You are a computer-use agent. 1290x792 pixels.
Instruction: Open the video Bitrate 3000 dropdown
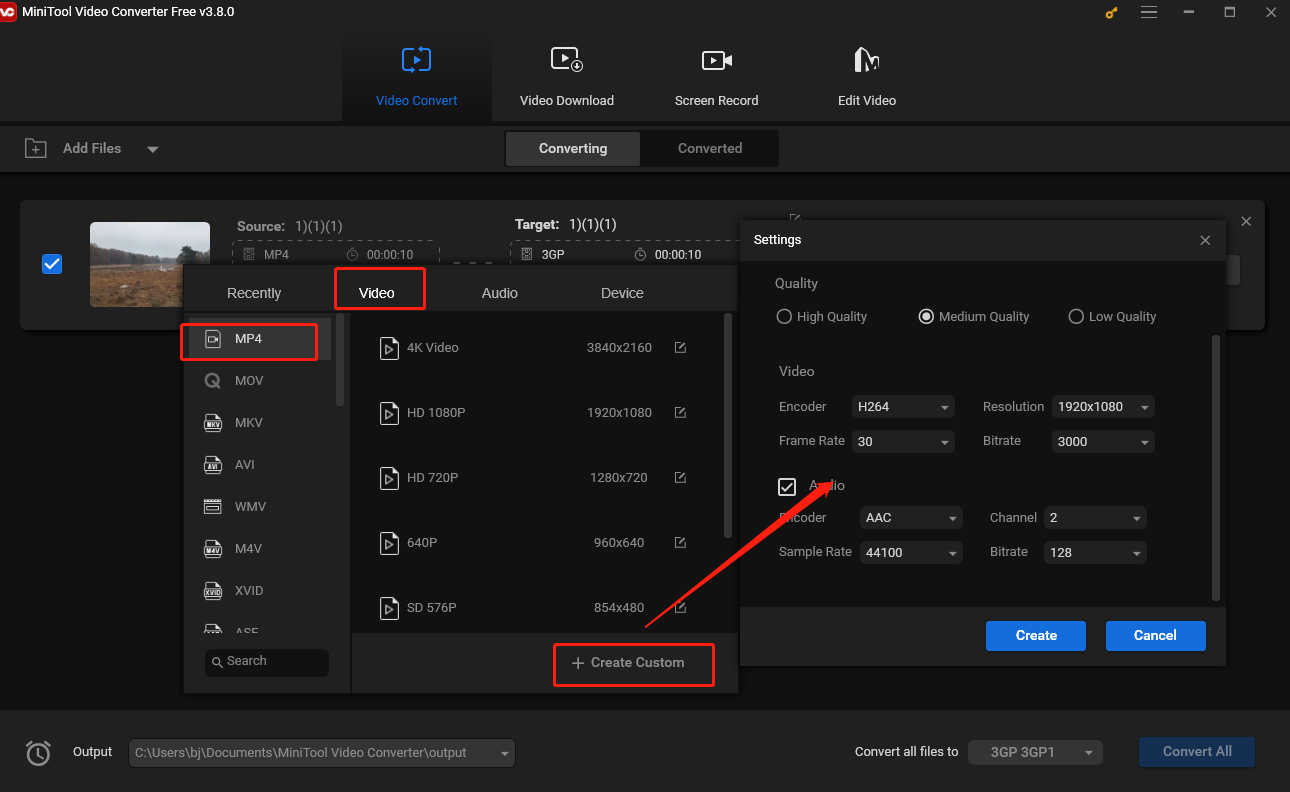(x=1104, y=441)
